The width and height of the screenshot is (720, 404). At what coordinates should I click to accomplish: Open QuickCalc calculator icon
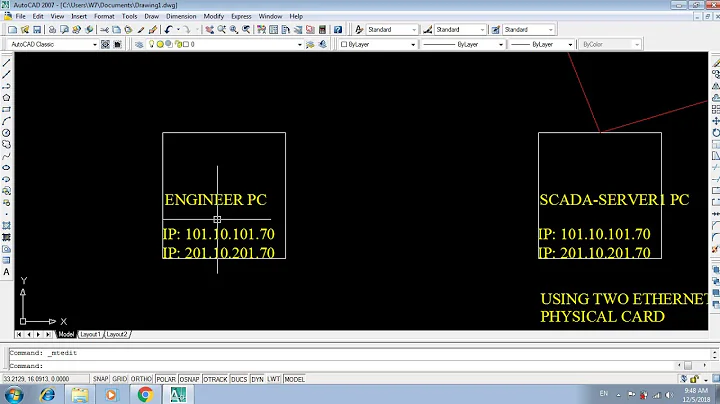(322, 29)
